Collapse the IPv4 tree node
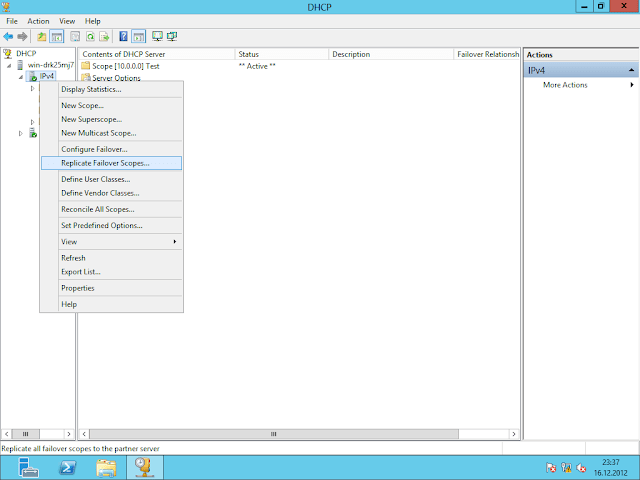Viewport: 640px width, 480px height. coord(20,77)
